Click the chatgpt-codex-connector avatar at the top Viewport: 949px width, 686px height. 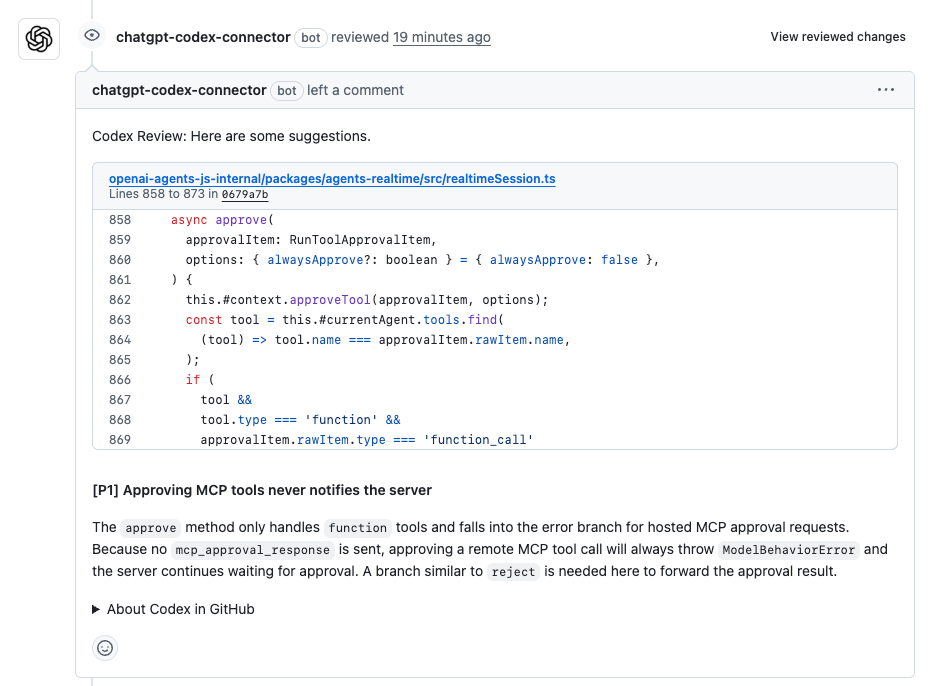tap(38, 37)
